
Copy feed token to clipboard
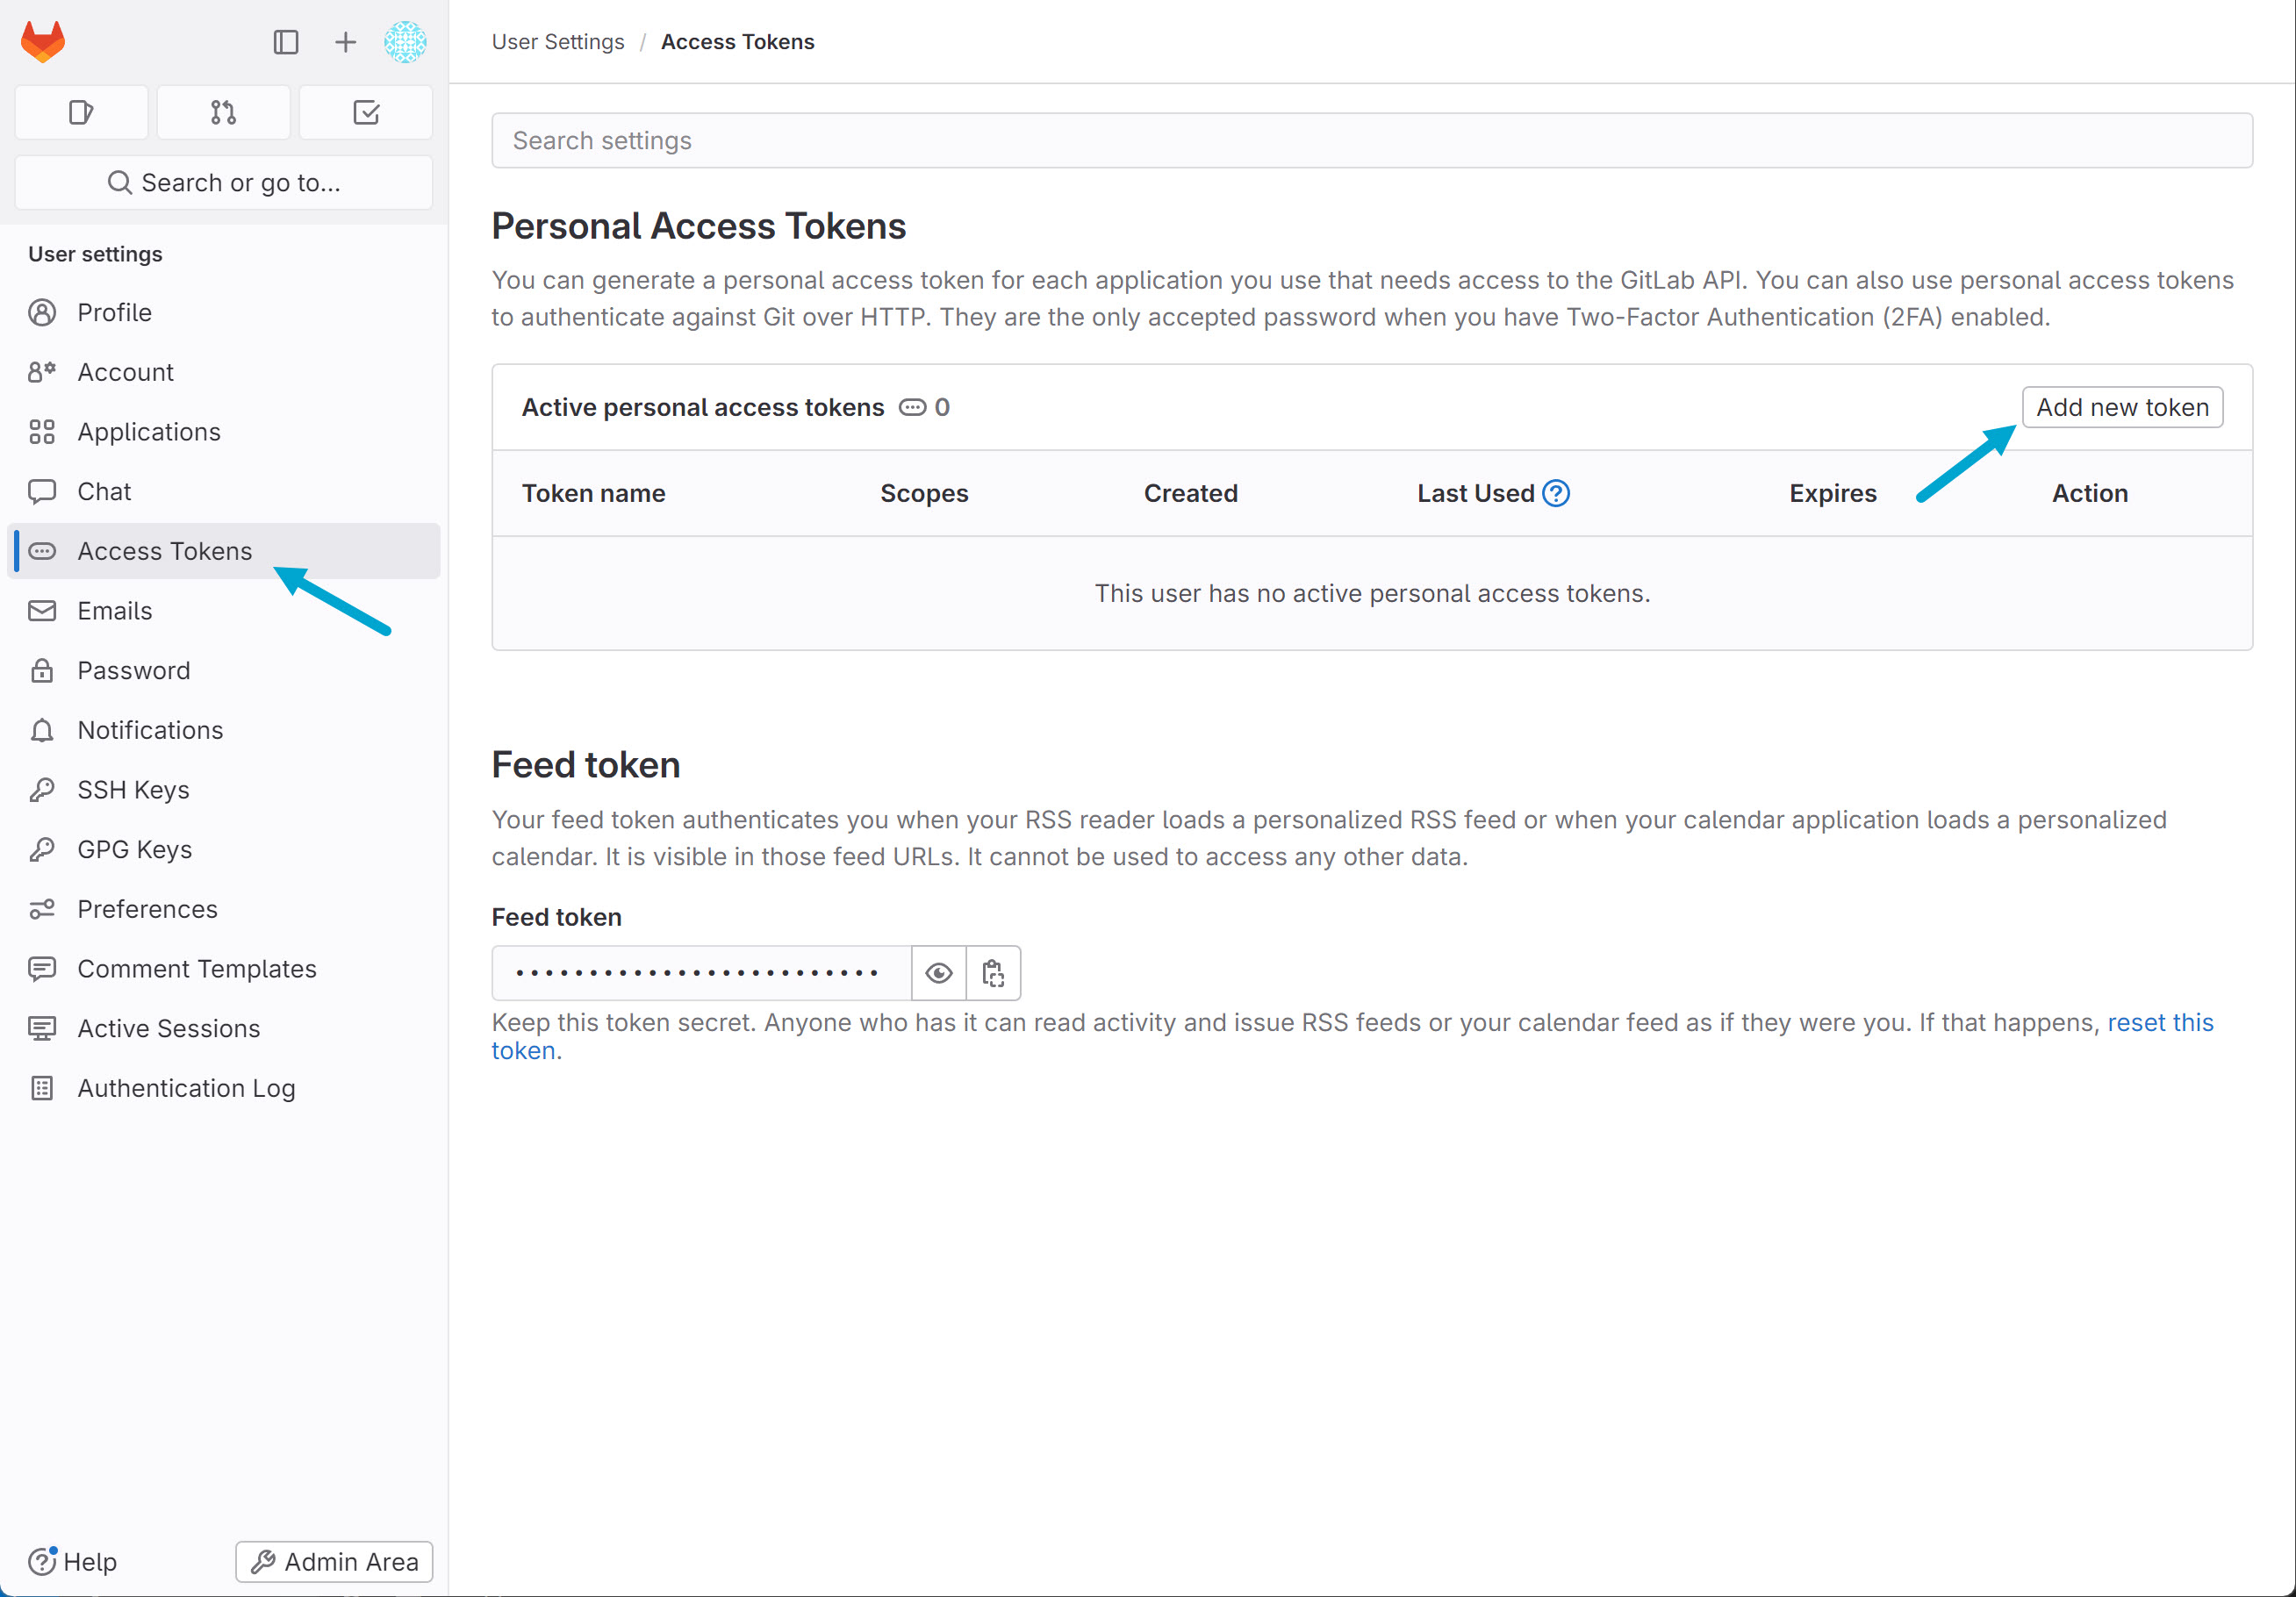993,973
